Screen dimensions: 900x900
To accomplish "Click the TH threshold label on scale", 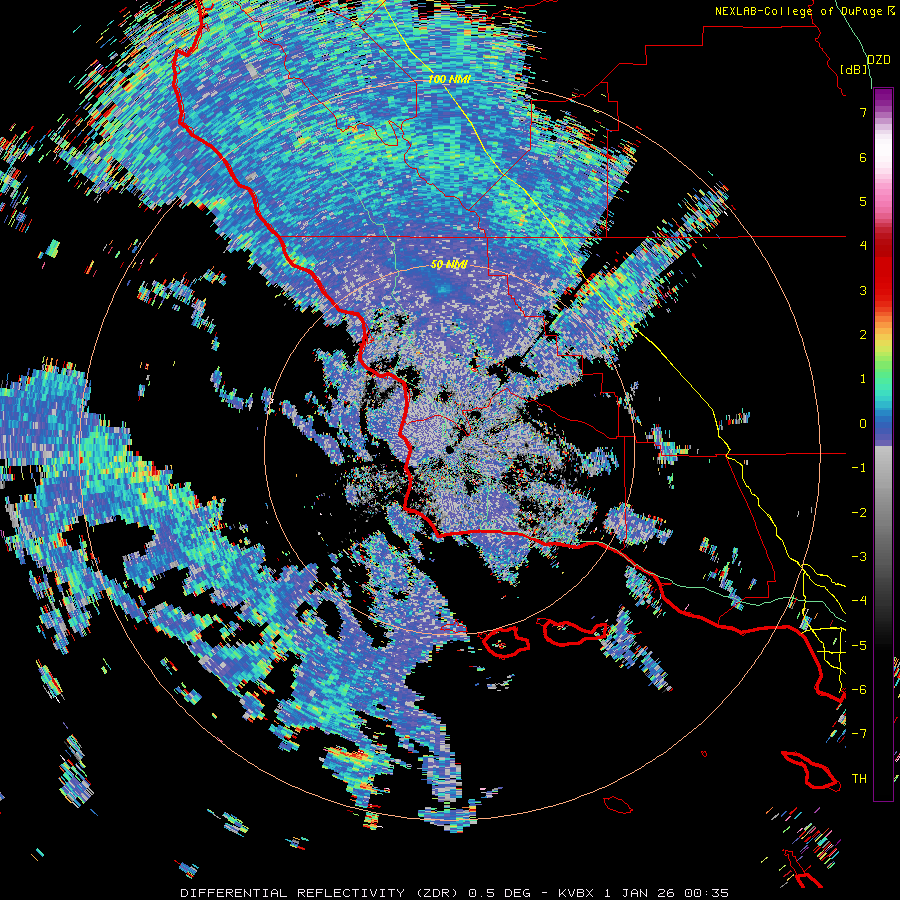I will pyautogui.click(x=859, y=779).
